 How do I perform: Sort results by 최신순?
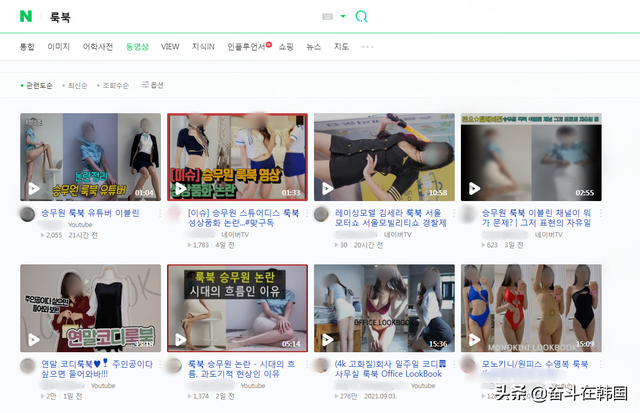76,86
